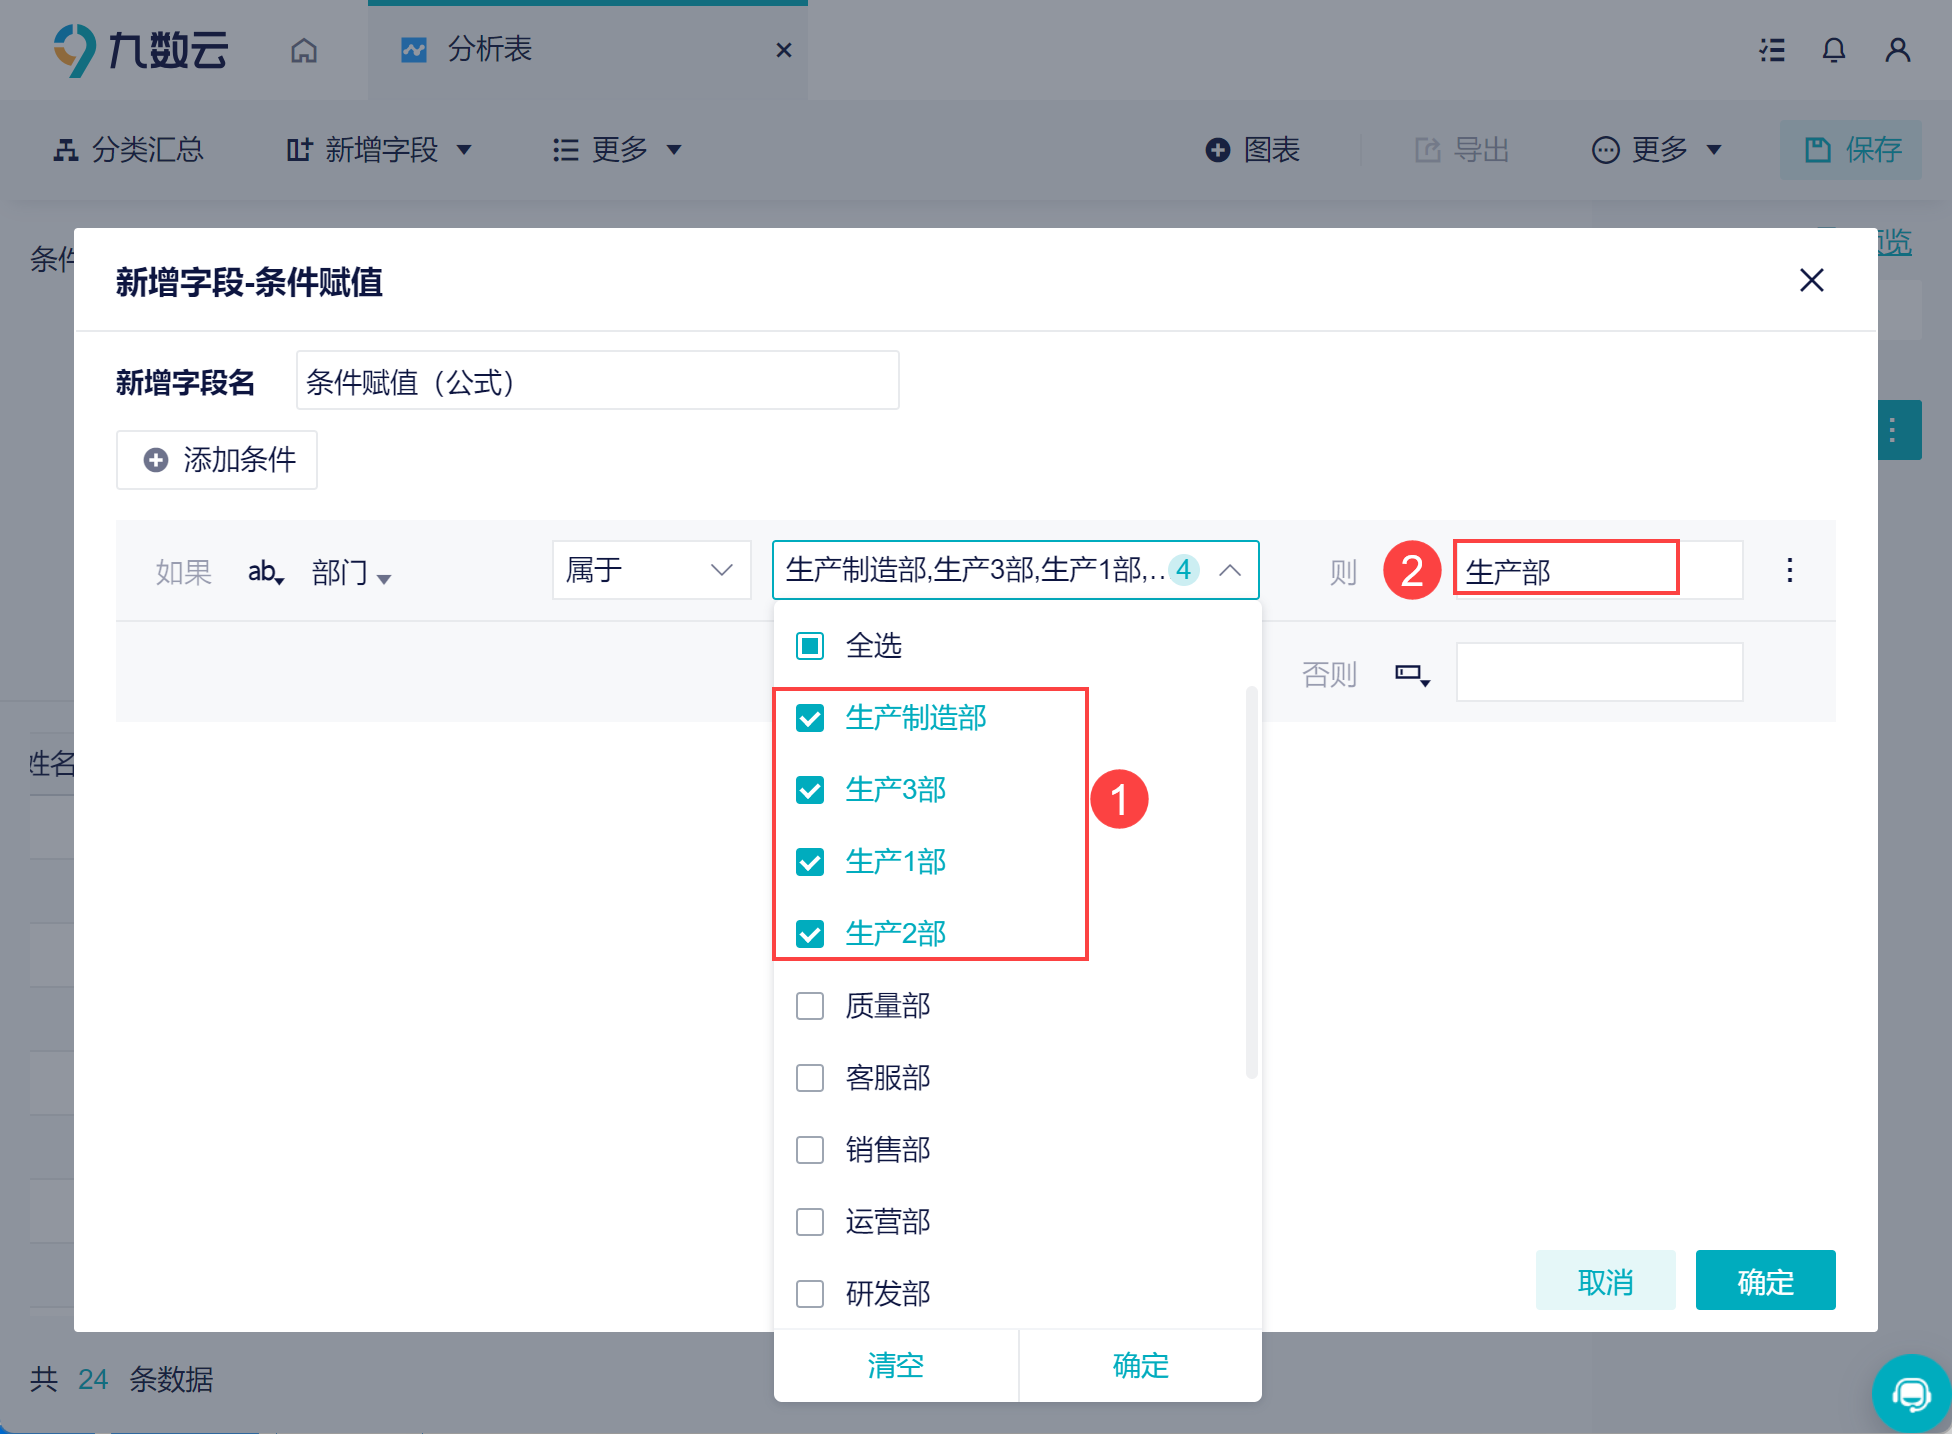Image resolution: width=1952 pixels, height=1434 pixels.
Task: Click 清空 to clear selected departments
Action: tap(896, 1365)
